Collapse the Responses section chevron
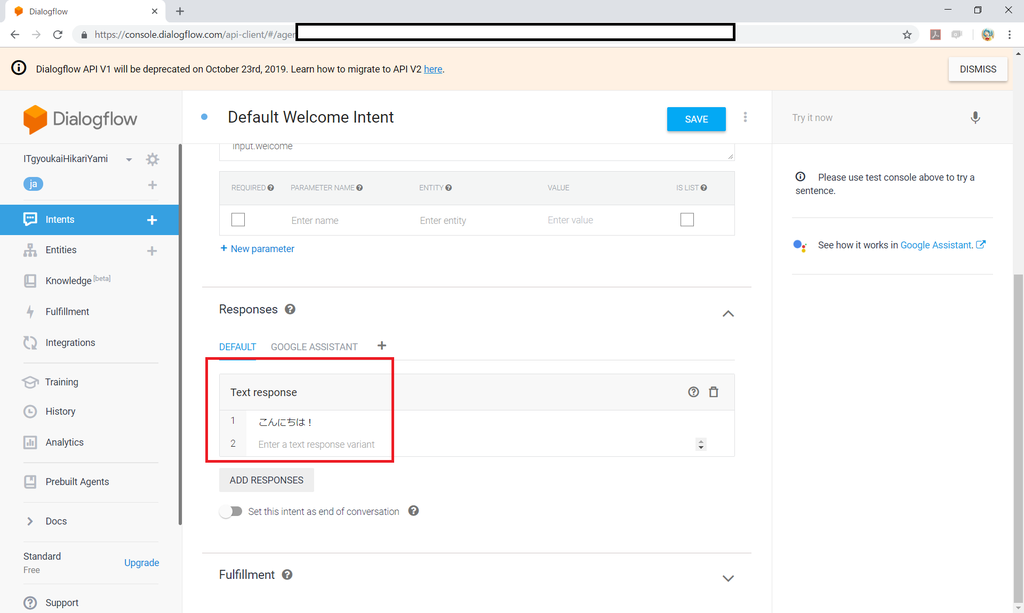Viewport: 1024px width, 613px height. click(x=728, y=314)
